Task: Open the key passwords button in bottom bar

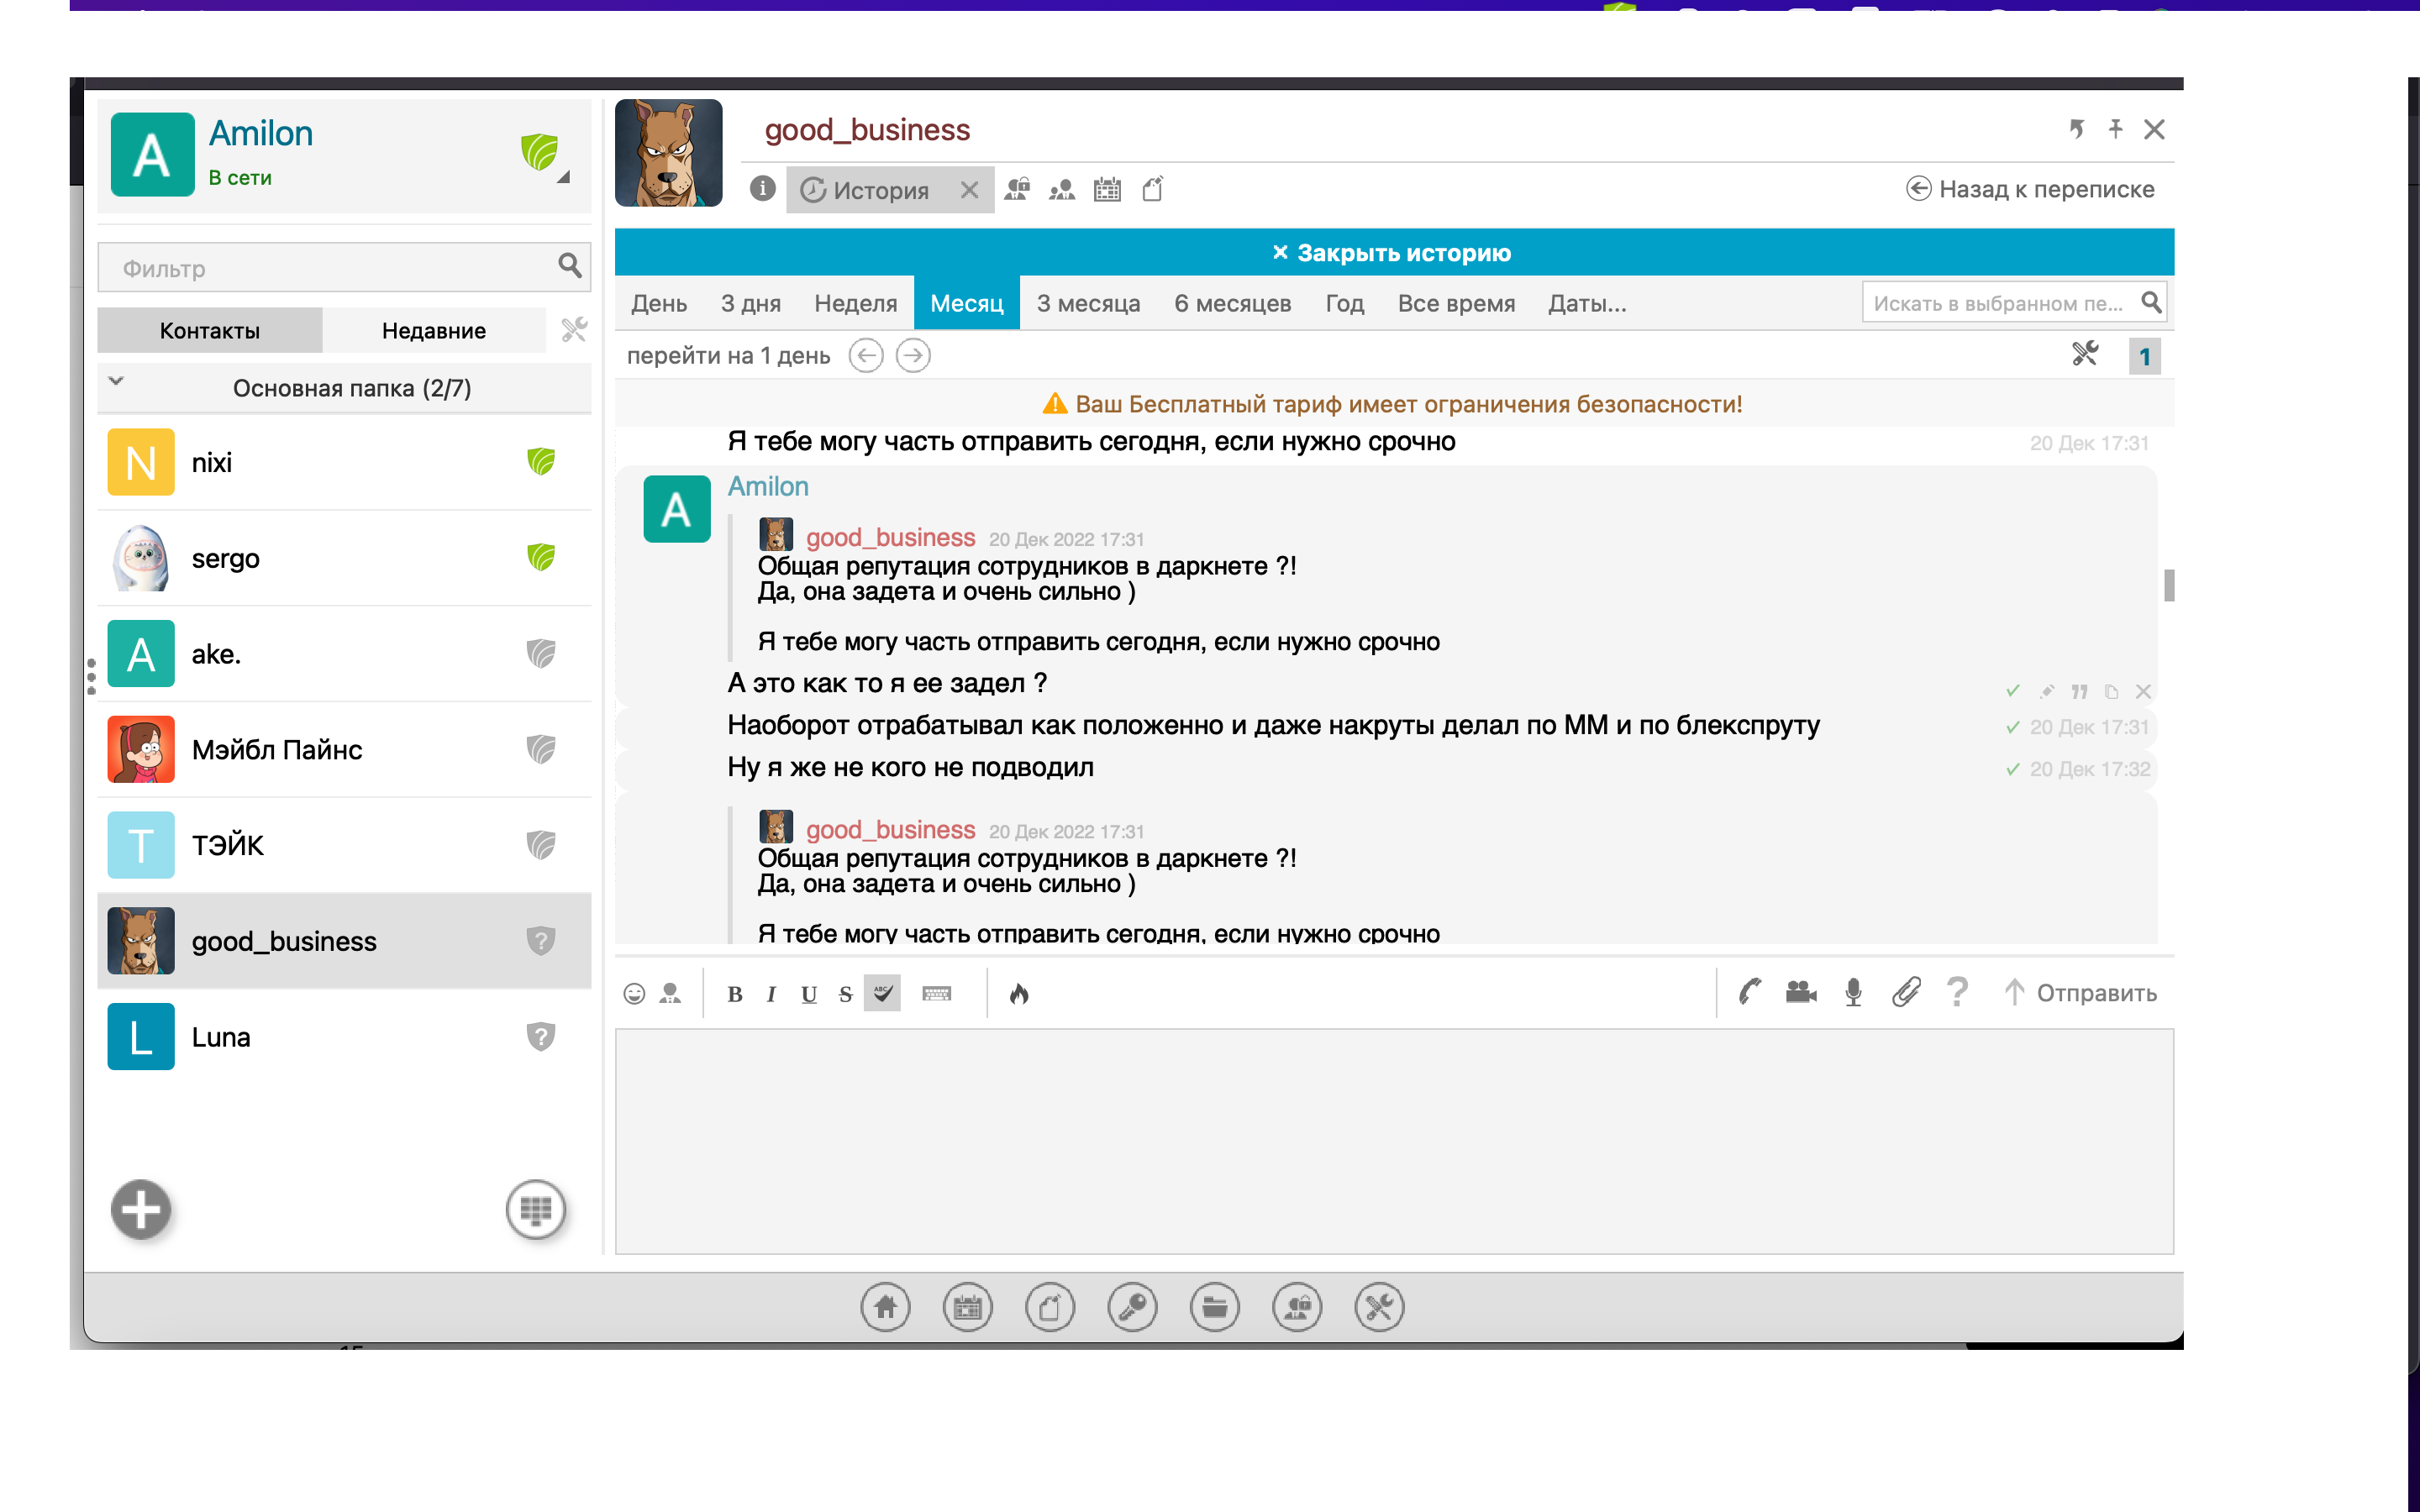Action: click(1133, 1307)
